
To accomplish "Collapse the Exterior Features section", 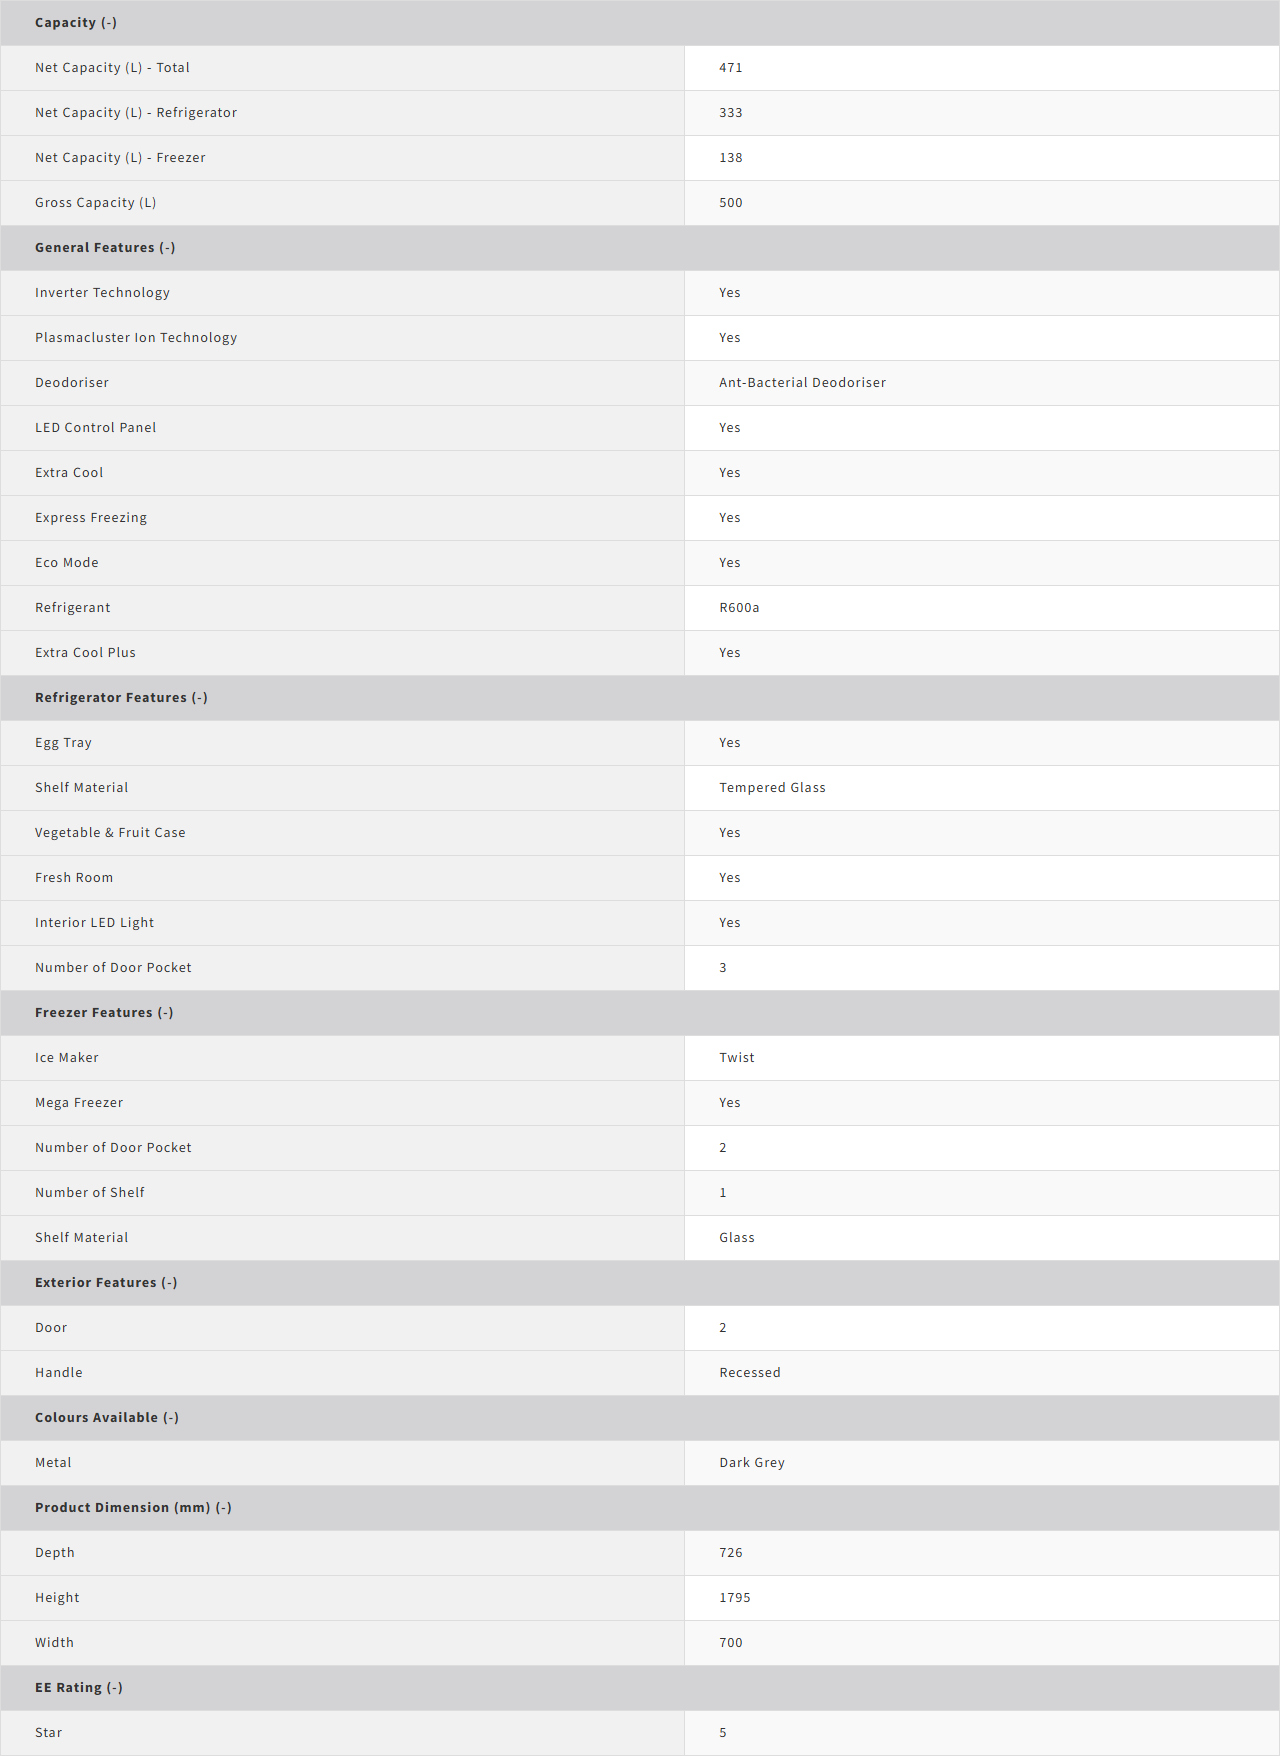I will 106,1283.
